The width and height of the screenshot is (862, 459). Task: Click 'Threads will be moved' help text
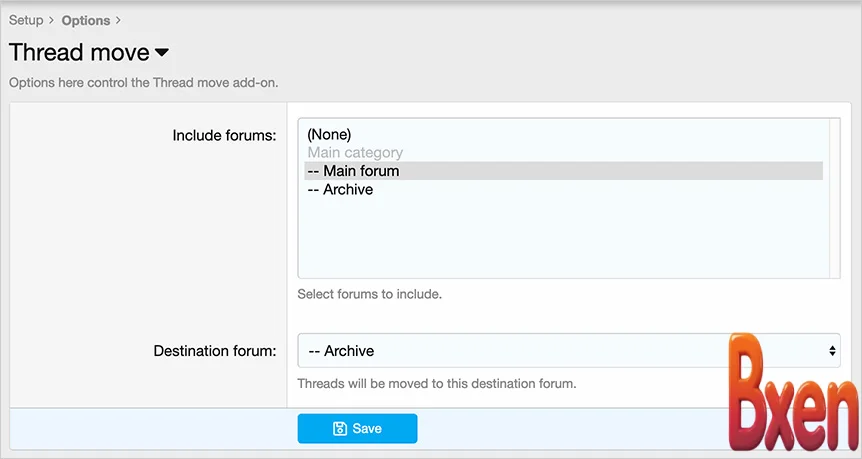pyautogui.click(x=436, y=383)
